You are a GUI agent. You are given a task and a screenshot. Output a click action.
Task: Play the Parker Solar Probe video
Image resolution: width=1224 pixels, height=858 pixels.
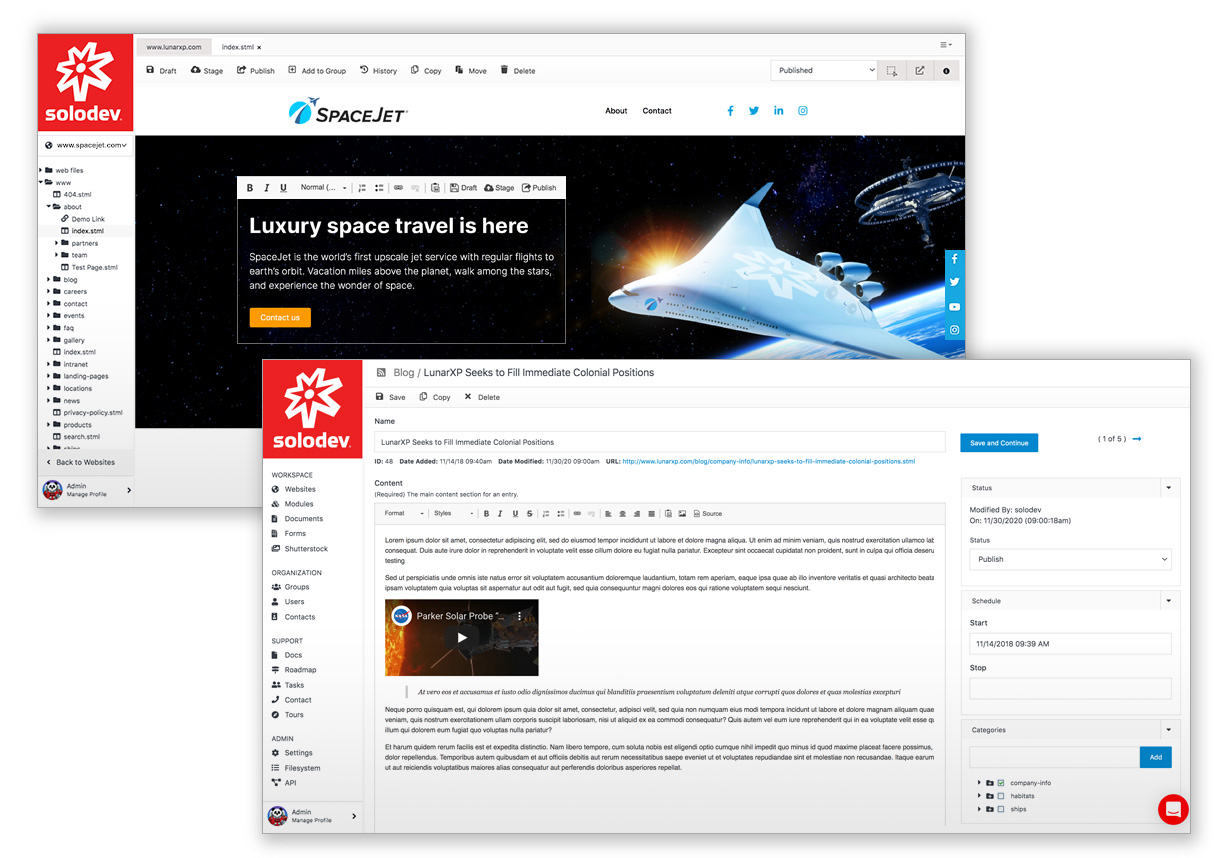point(461,638)
